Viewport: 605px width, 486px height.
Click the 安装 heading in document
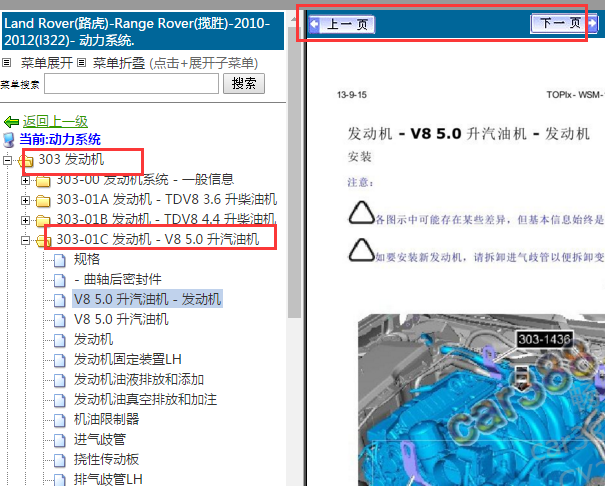click(360, 157)
